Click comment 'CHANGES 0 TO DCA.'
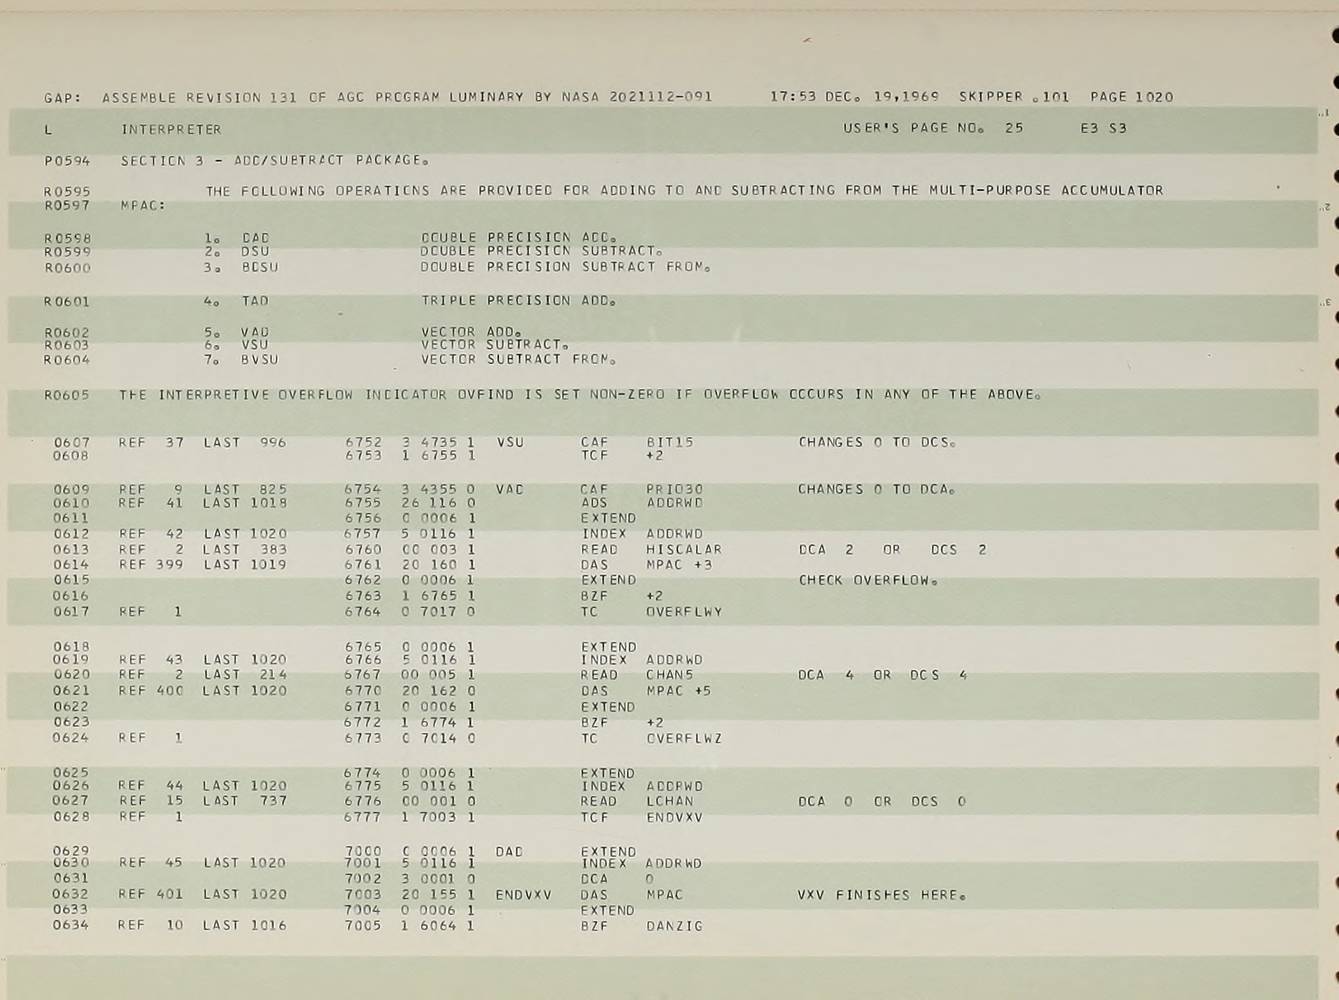This screenshot has height=1000, width=1339. 877,489
